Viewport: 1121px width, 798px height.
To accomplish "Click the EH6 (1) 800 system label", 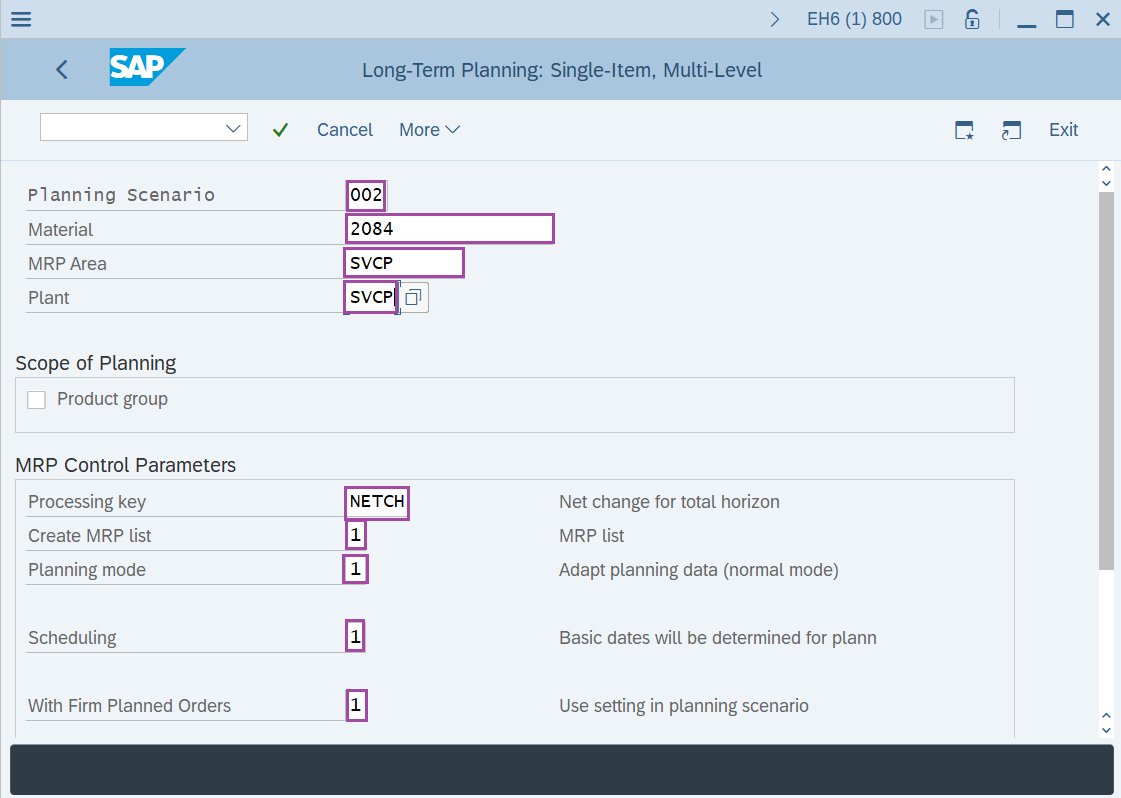I will tap(853, 18).
